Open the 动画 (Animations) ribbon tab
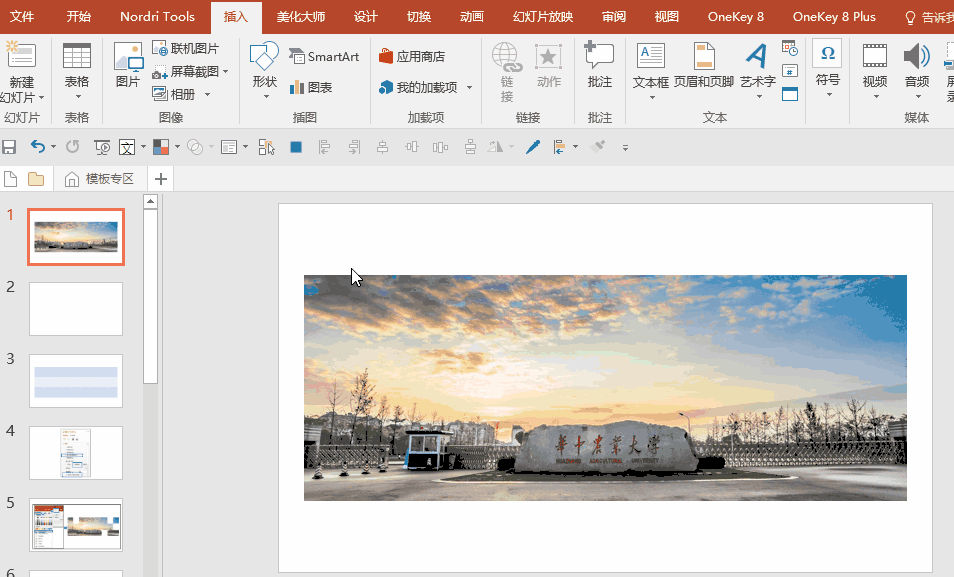The width and height of the screenshot is (954, 577). coord(472,17)
